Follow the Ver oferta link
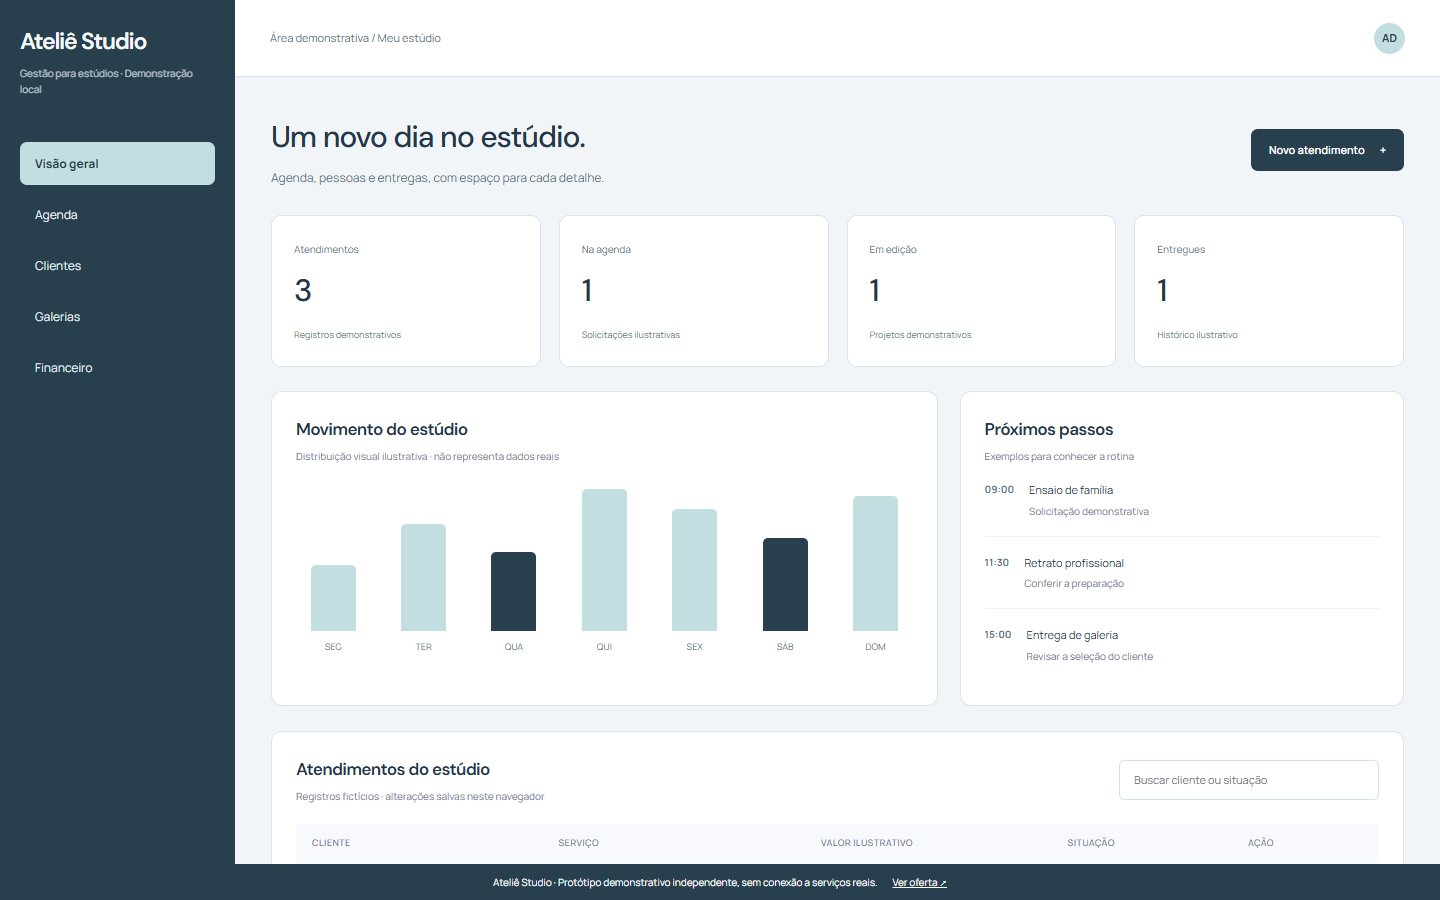 [x=919, y=883]
